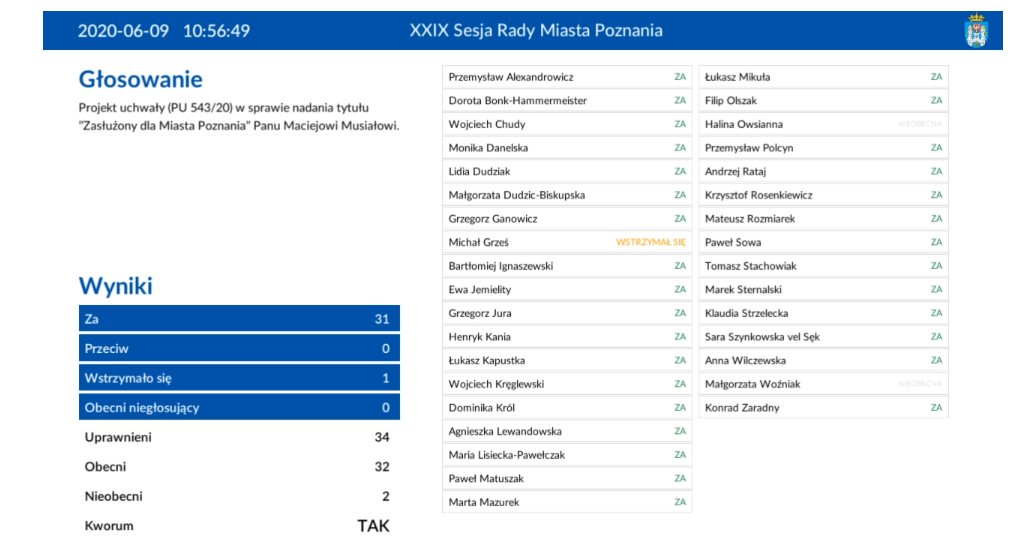
Task: Click the Obecni niegłosujący results bar
Action: click(239, 408)
